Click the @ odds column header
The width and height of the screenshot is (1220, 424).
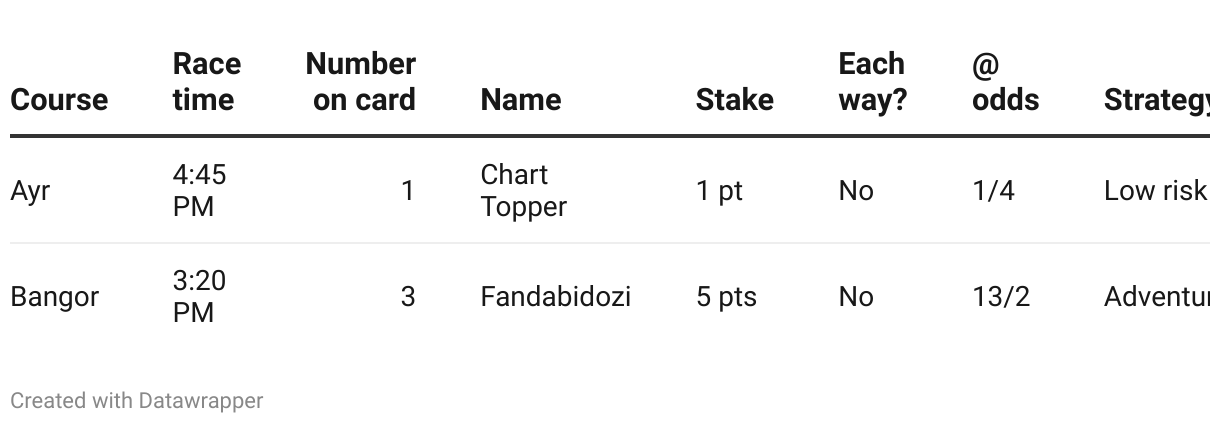(1005, 82)
